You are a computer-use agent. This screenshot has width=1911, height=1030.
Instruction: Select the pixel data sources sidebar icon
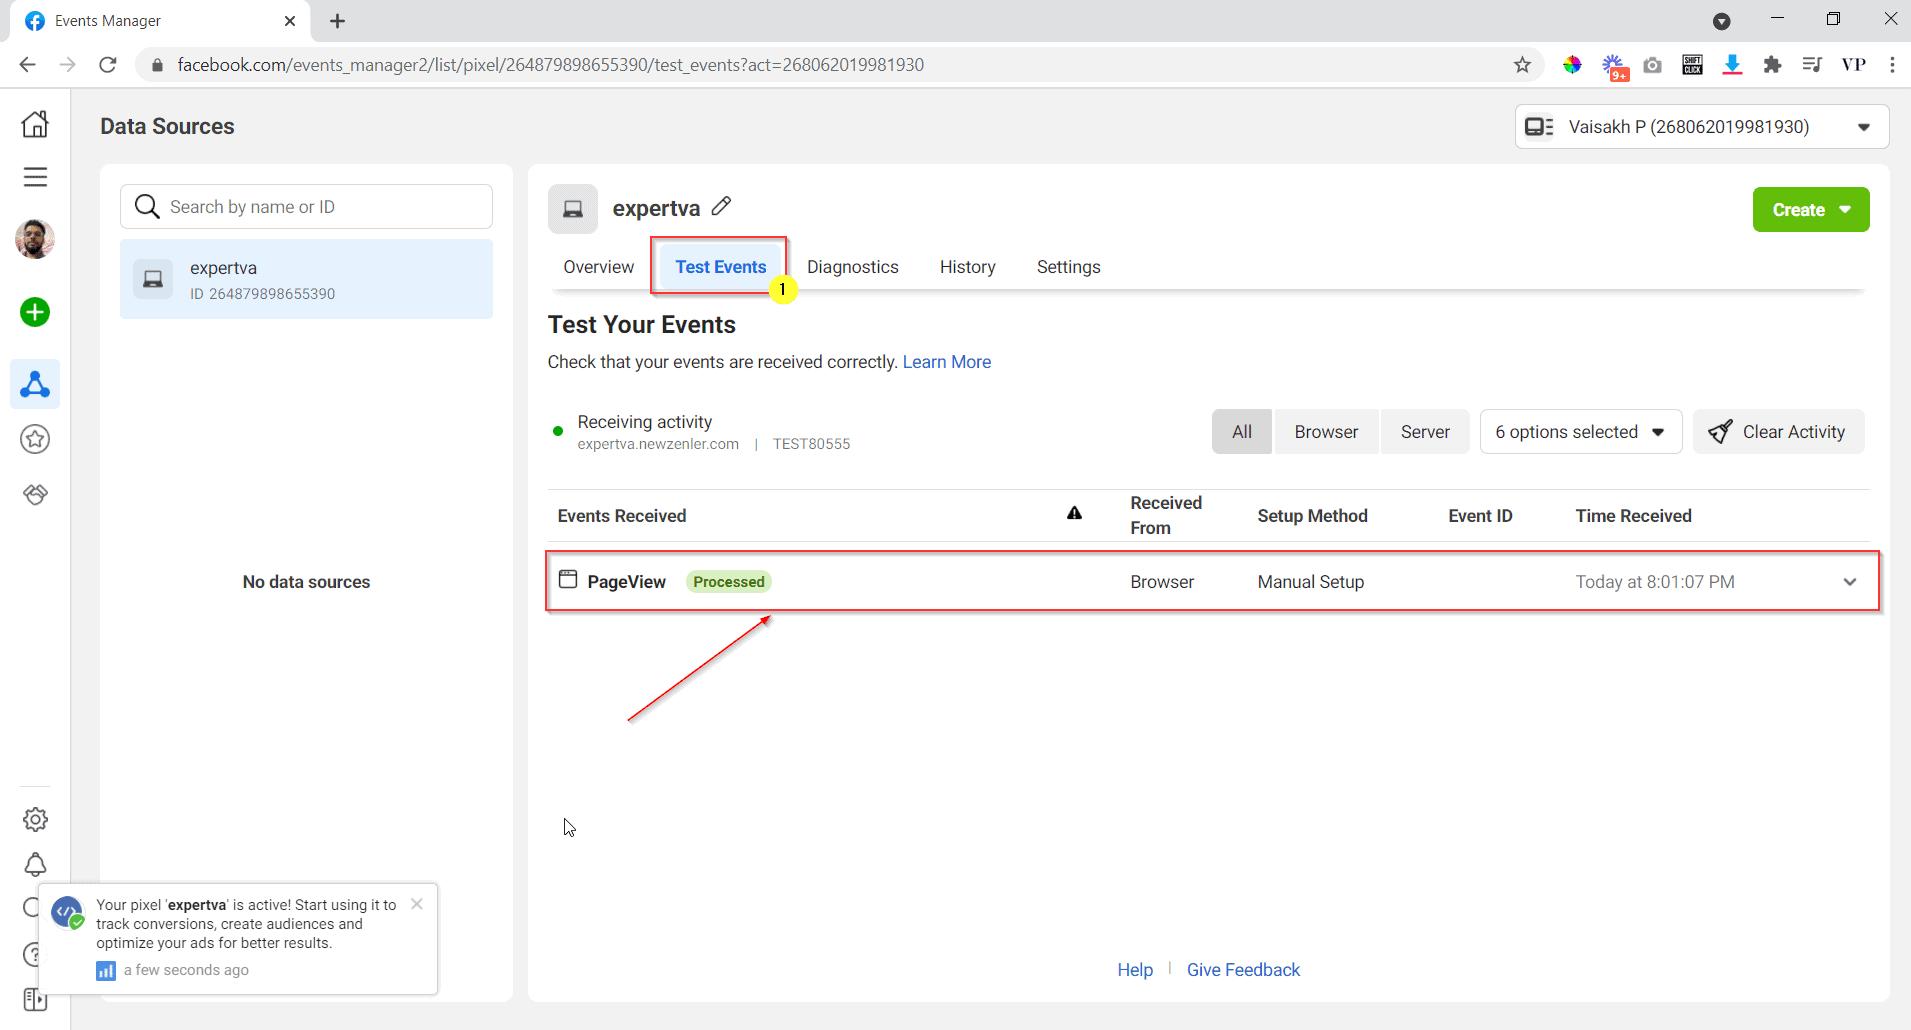pos(35,384)
